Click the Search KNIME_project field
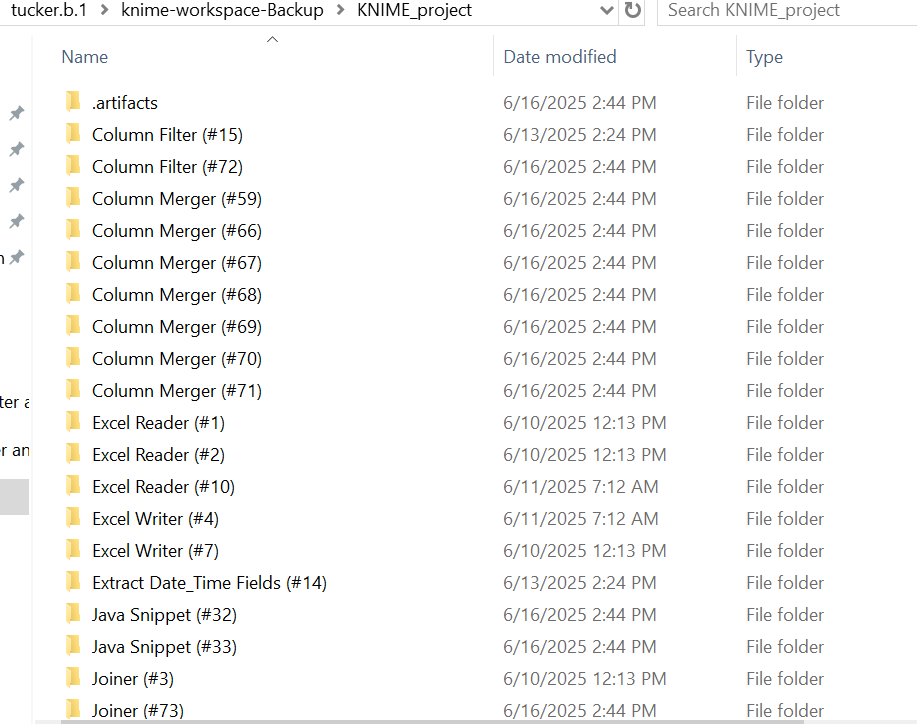This screenshot has width=917, height=724. click(x=787, y=10)
